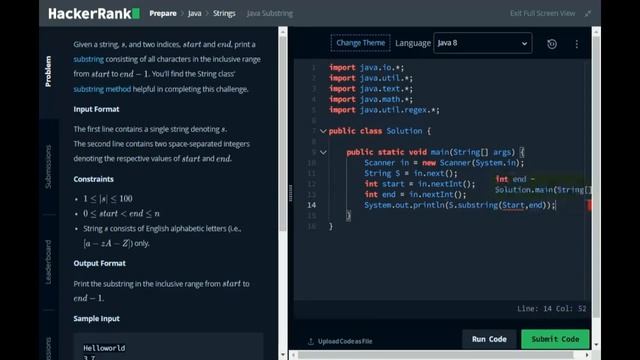The image size is (640, 360).
Task: Open the Strings breadcrumb
Action: tap(224, 13)
